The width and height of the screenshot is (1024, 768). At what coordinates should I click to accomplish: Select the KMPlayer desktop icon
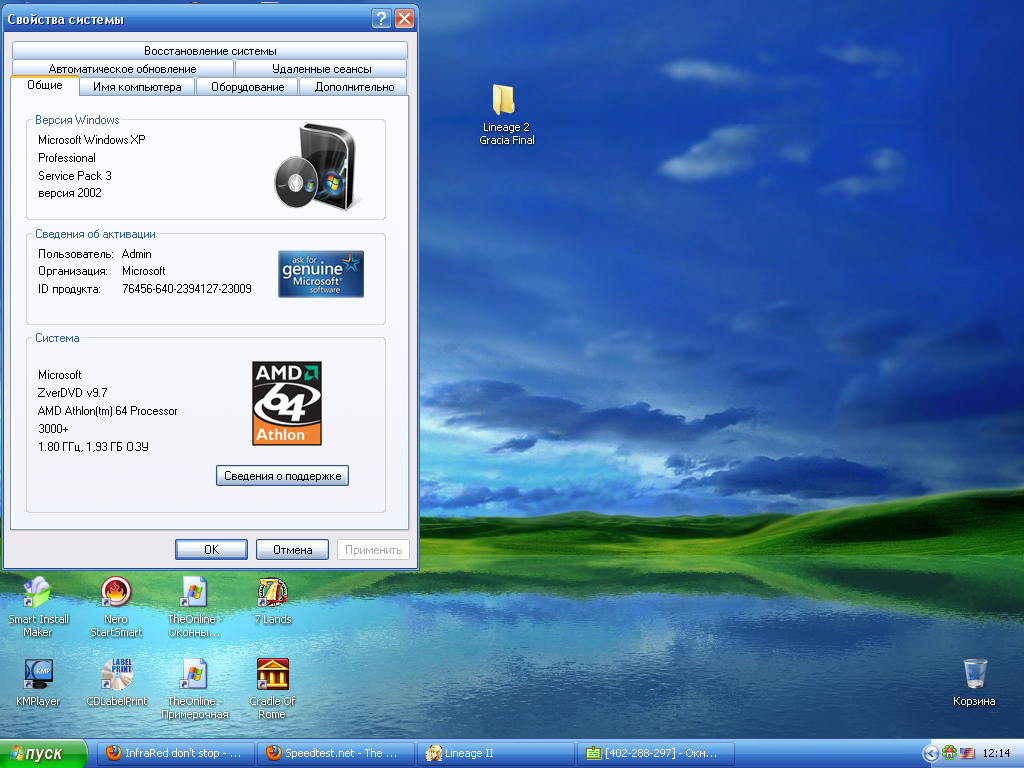[x=38, y=675]
